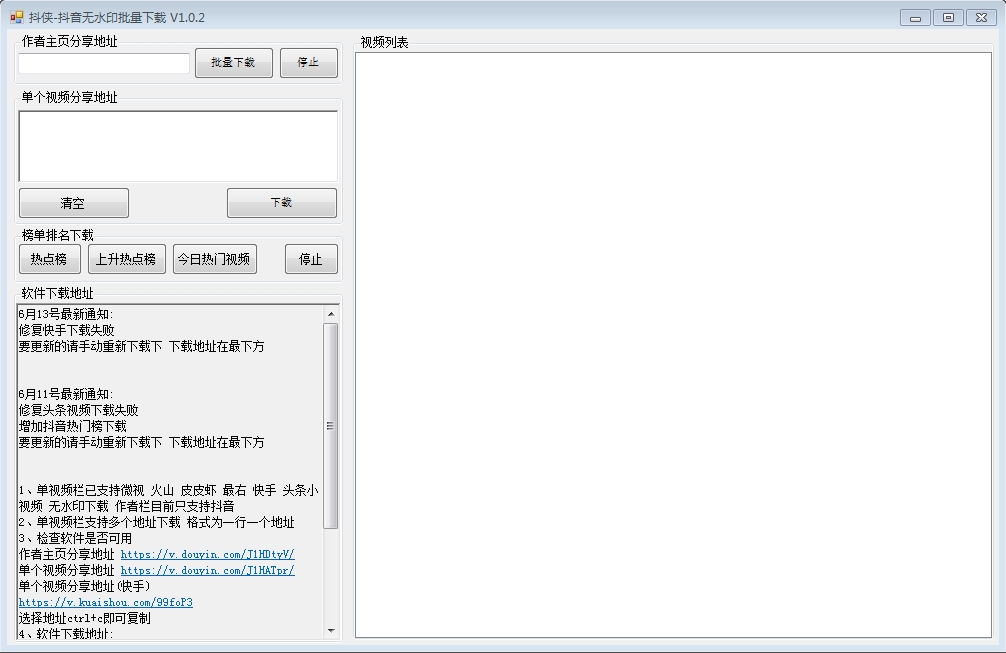Follow the v.kuaishou.com/99foP3 link

click(x=105, y=602)
